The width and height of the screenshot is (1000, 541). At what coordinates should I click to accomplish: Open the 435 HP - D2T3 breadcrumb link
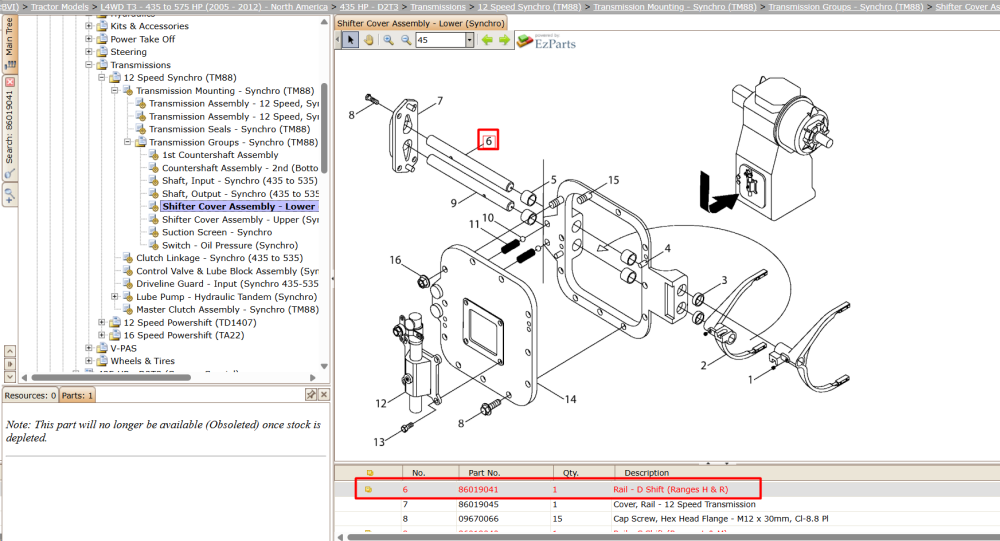(x=369, y=6)
